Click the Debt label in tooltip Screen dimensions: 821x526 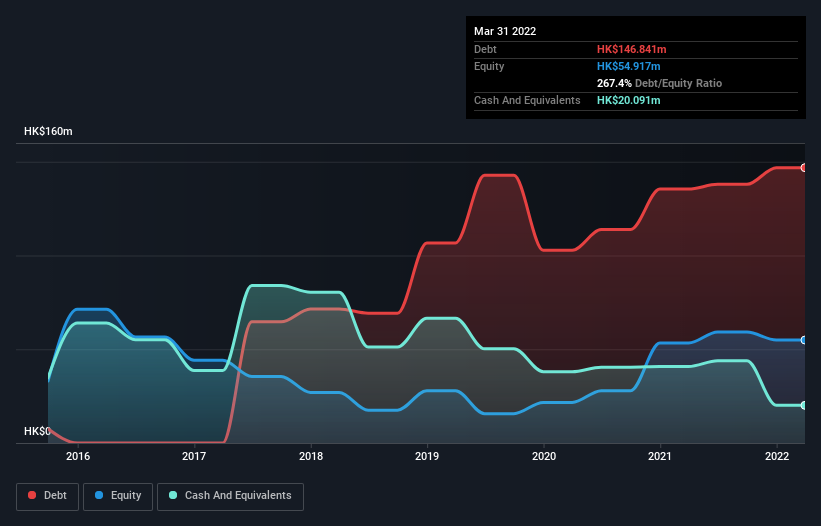pyautogui.click(x=485, y=49)
